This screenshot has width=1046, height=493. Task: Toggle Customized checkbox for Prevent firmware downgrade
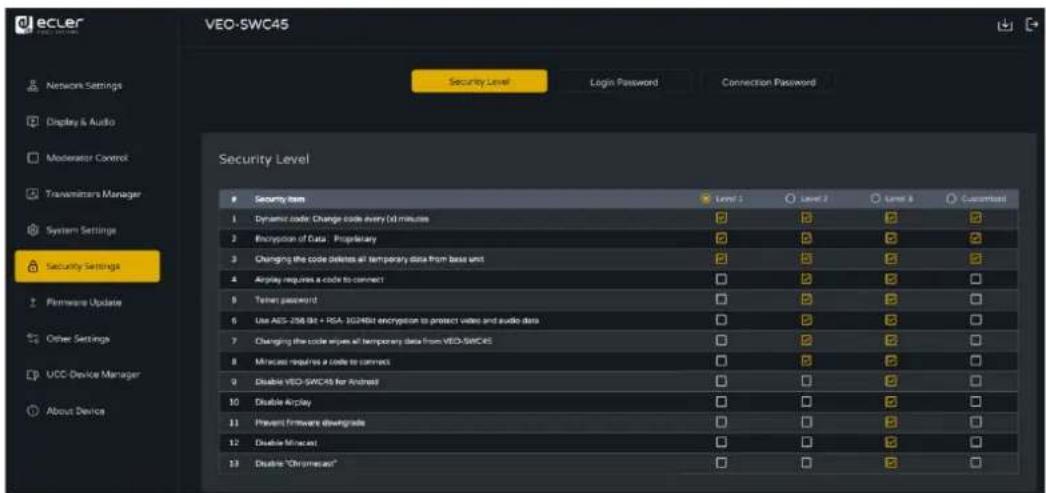(x=976, y=422)
